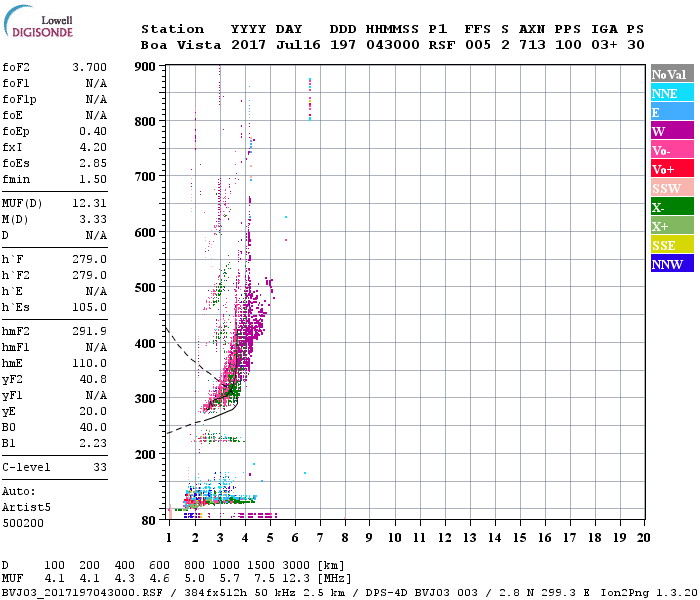Click the 5 MHz frequency axis label
This screenshot has width=700, height=600.
tap(270, 538)
